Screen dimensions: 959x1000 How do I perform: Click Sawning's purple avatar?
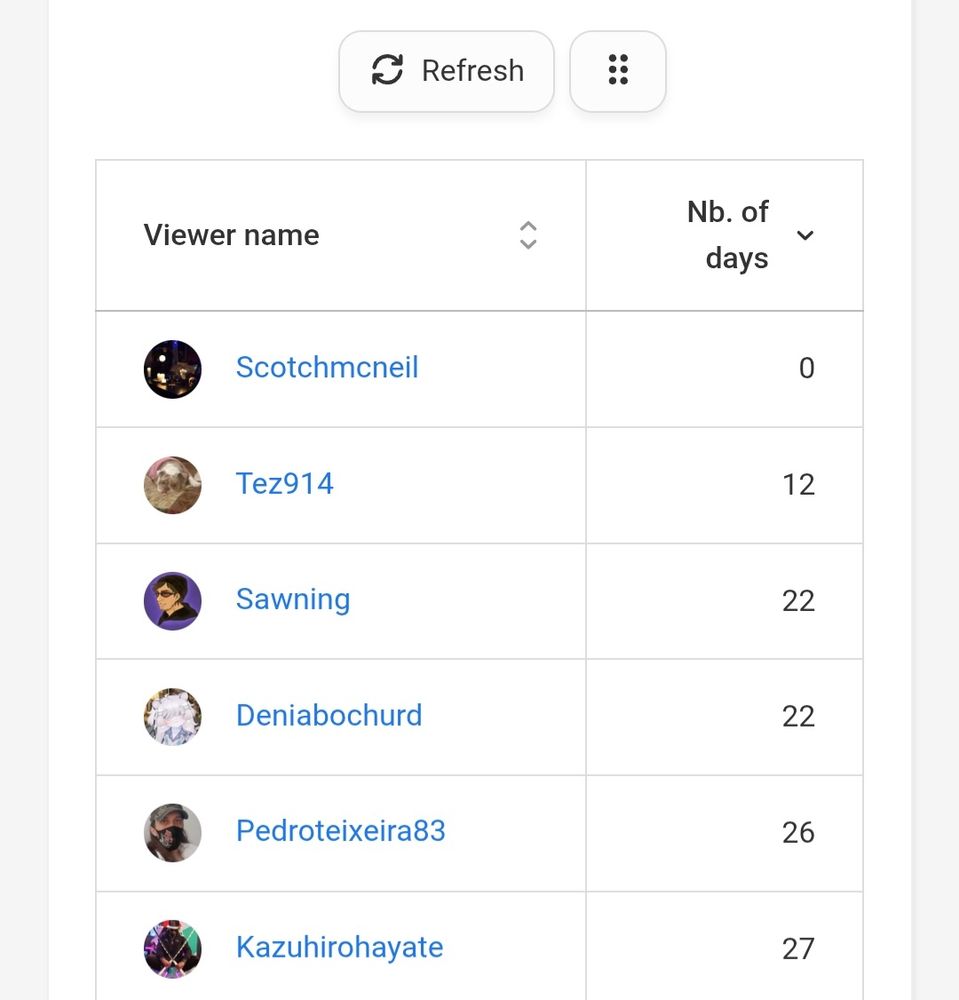[x=173, y=600]
